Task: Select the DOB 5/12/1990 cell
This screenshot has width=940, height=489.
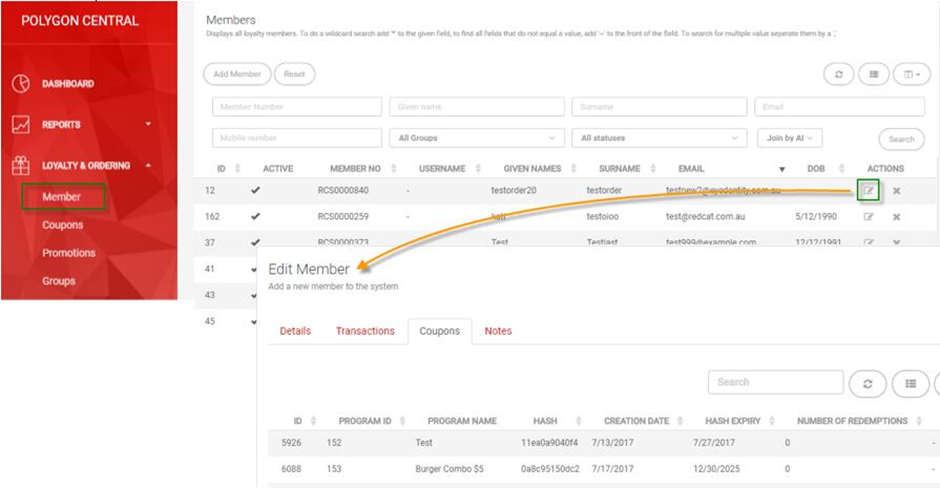Action: tap(816, 217)
